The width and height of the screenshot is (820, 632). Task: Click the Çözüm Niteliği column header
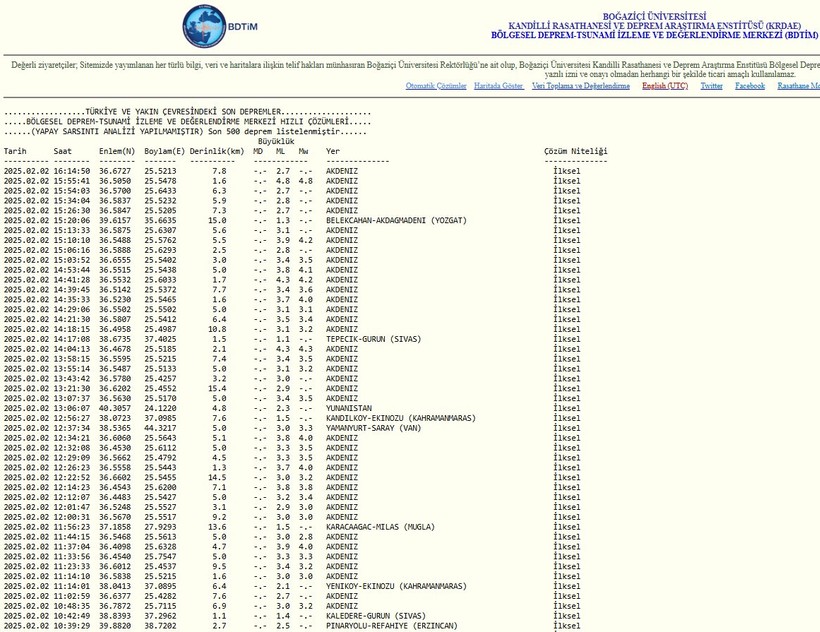[575, 151]
